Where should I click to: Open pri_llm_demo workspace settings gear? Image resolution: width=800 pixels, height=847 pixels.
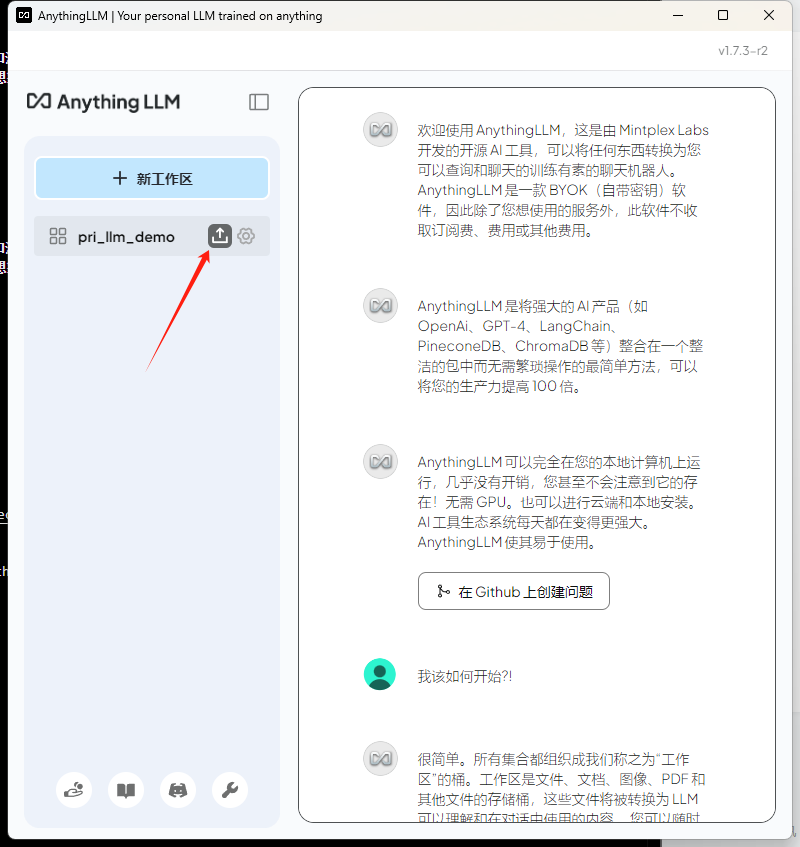click(246, 236)
